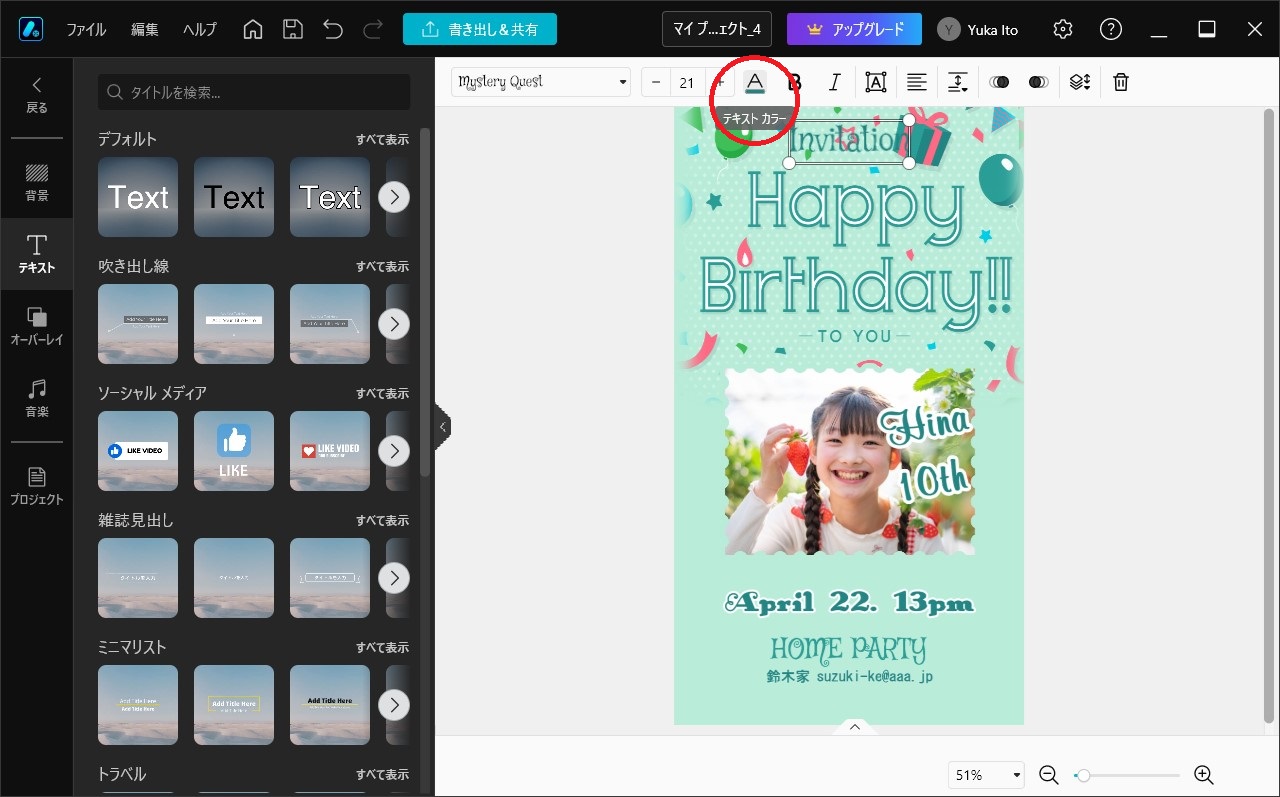Toggle the overlapping-circles icon with dark left circle

click(x=1039, y=82)
